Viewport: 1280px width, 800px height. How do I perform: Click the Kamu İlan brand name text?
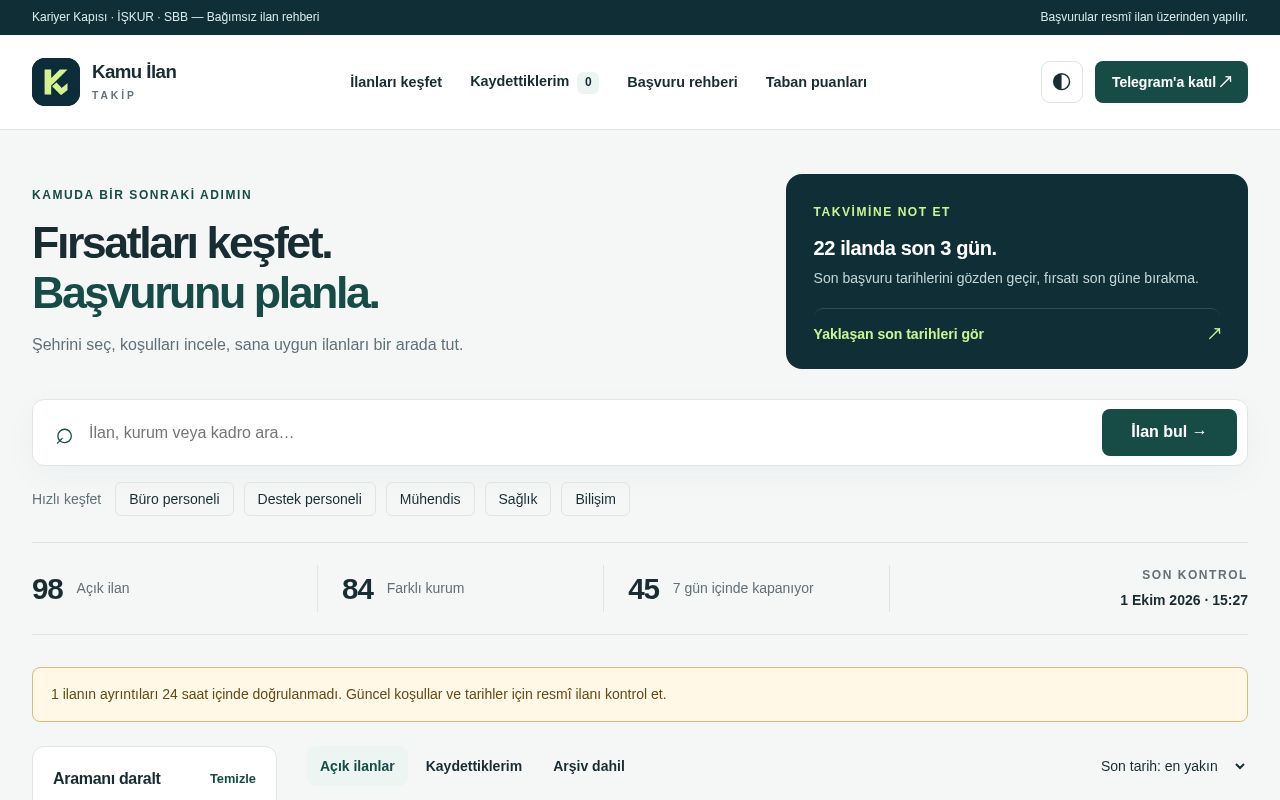(134, 72)
